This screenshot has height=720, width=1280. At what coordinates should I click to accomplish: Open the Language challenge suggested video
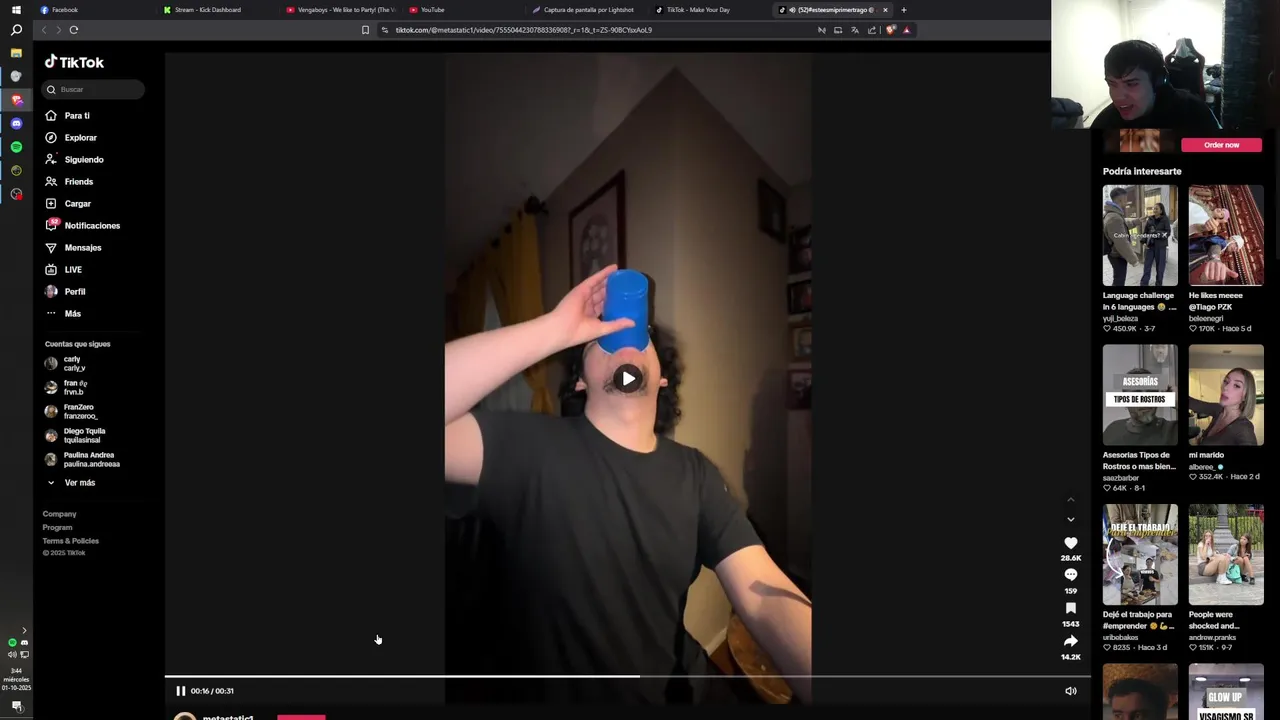[x=1140, y=235]
